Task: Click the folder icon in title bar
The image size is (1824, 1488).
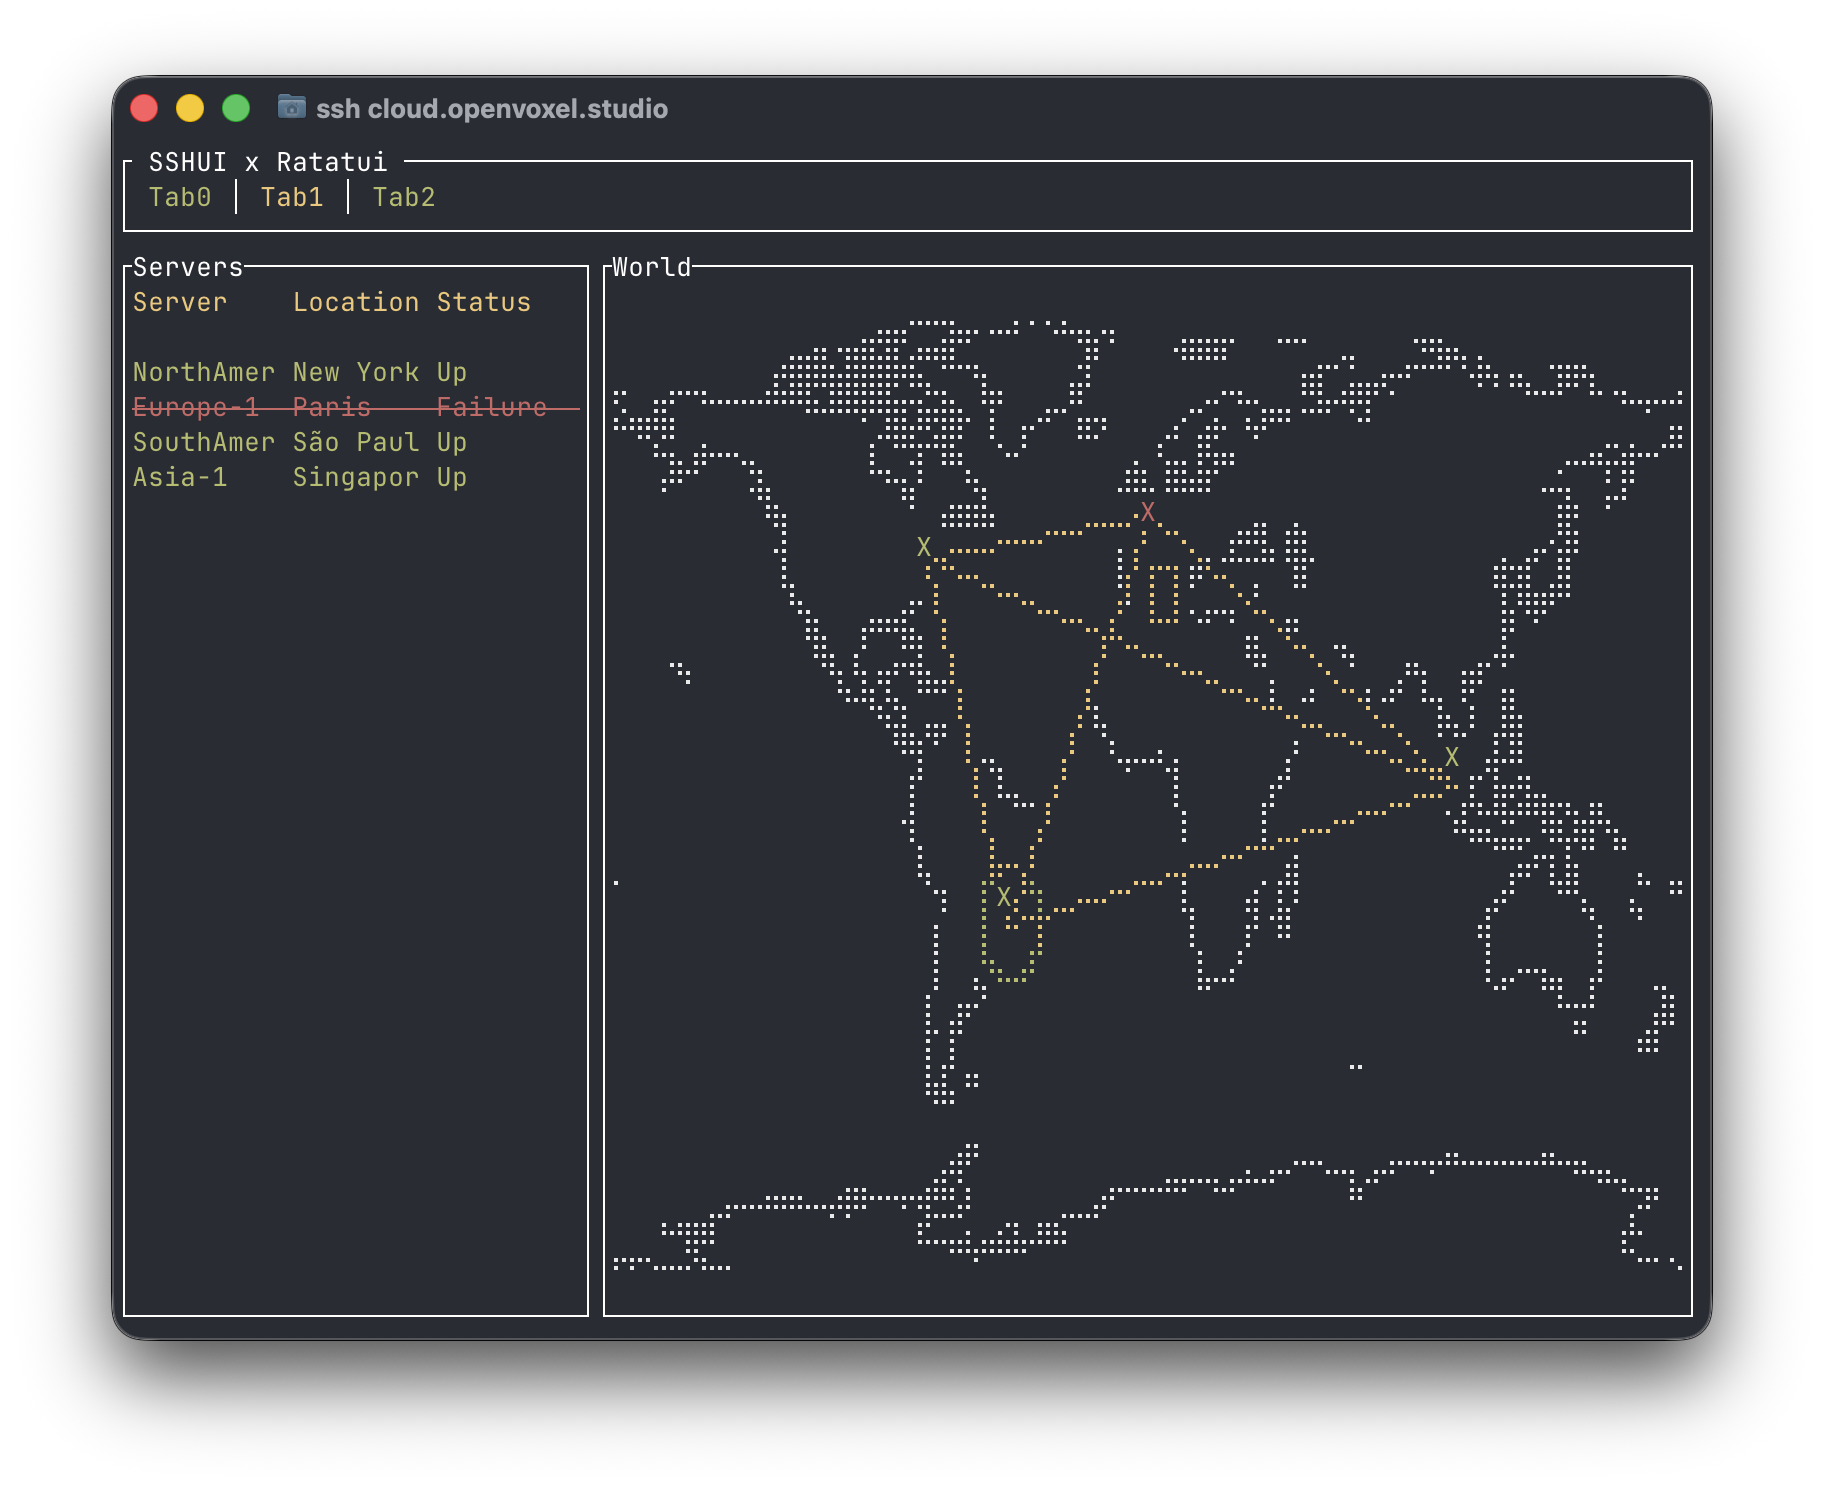Action: [291, 107]
